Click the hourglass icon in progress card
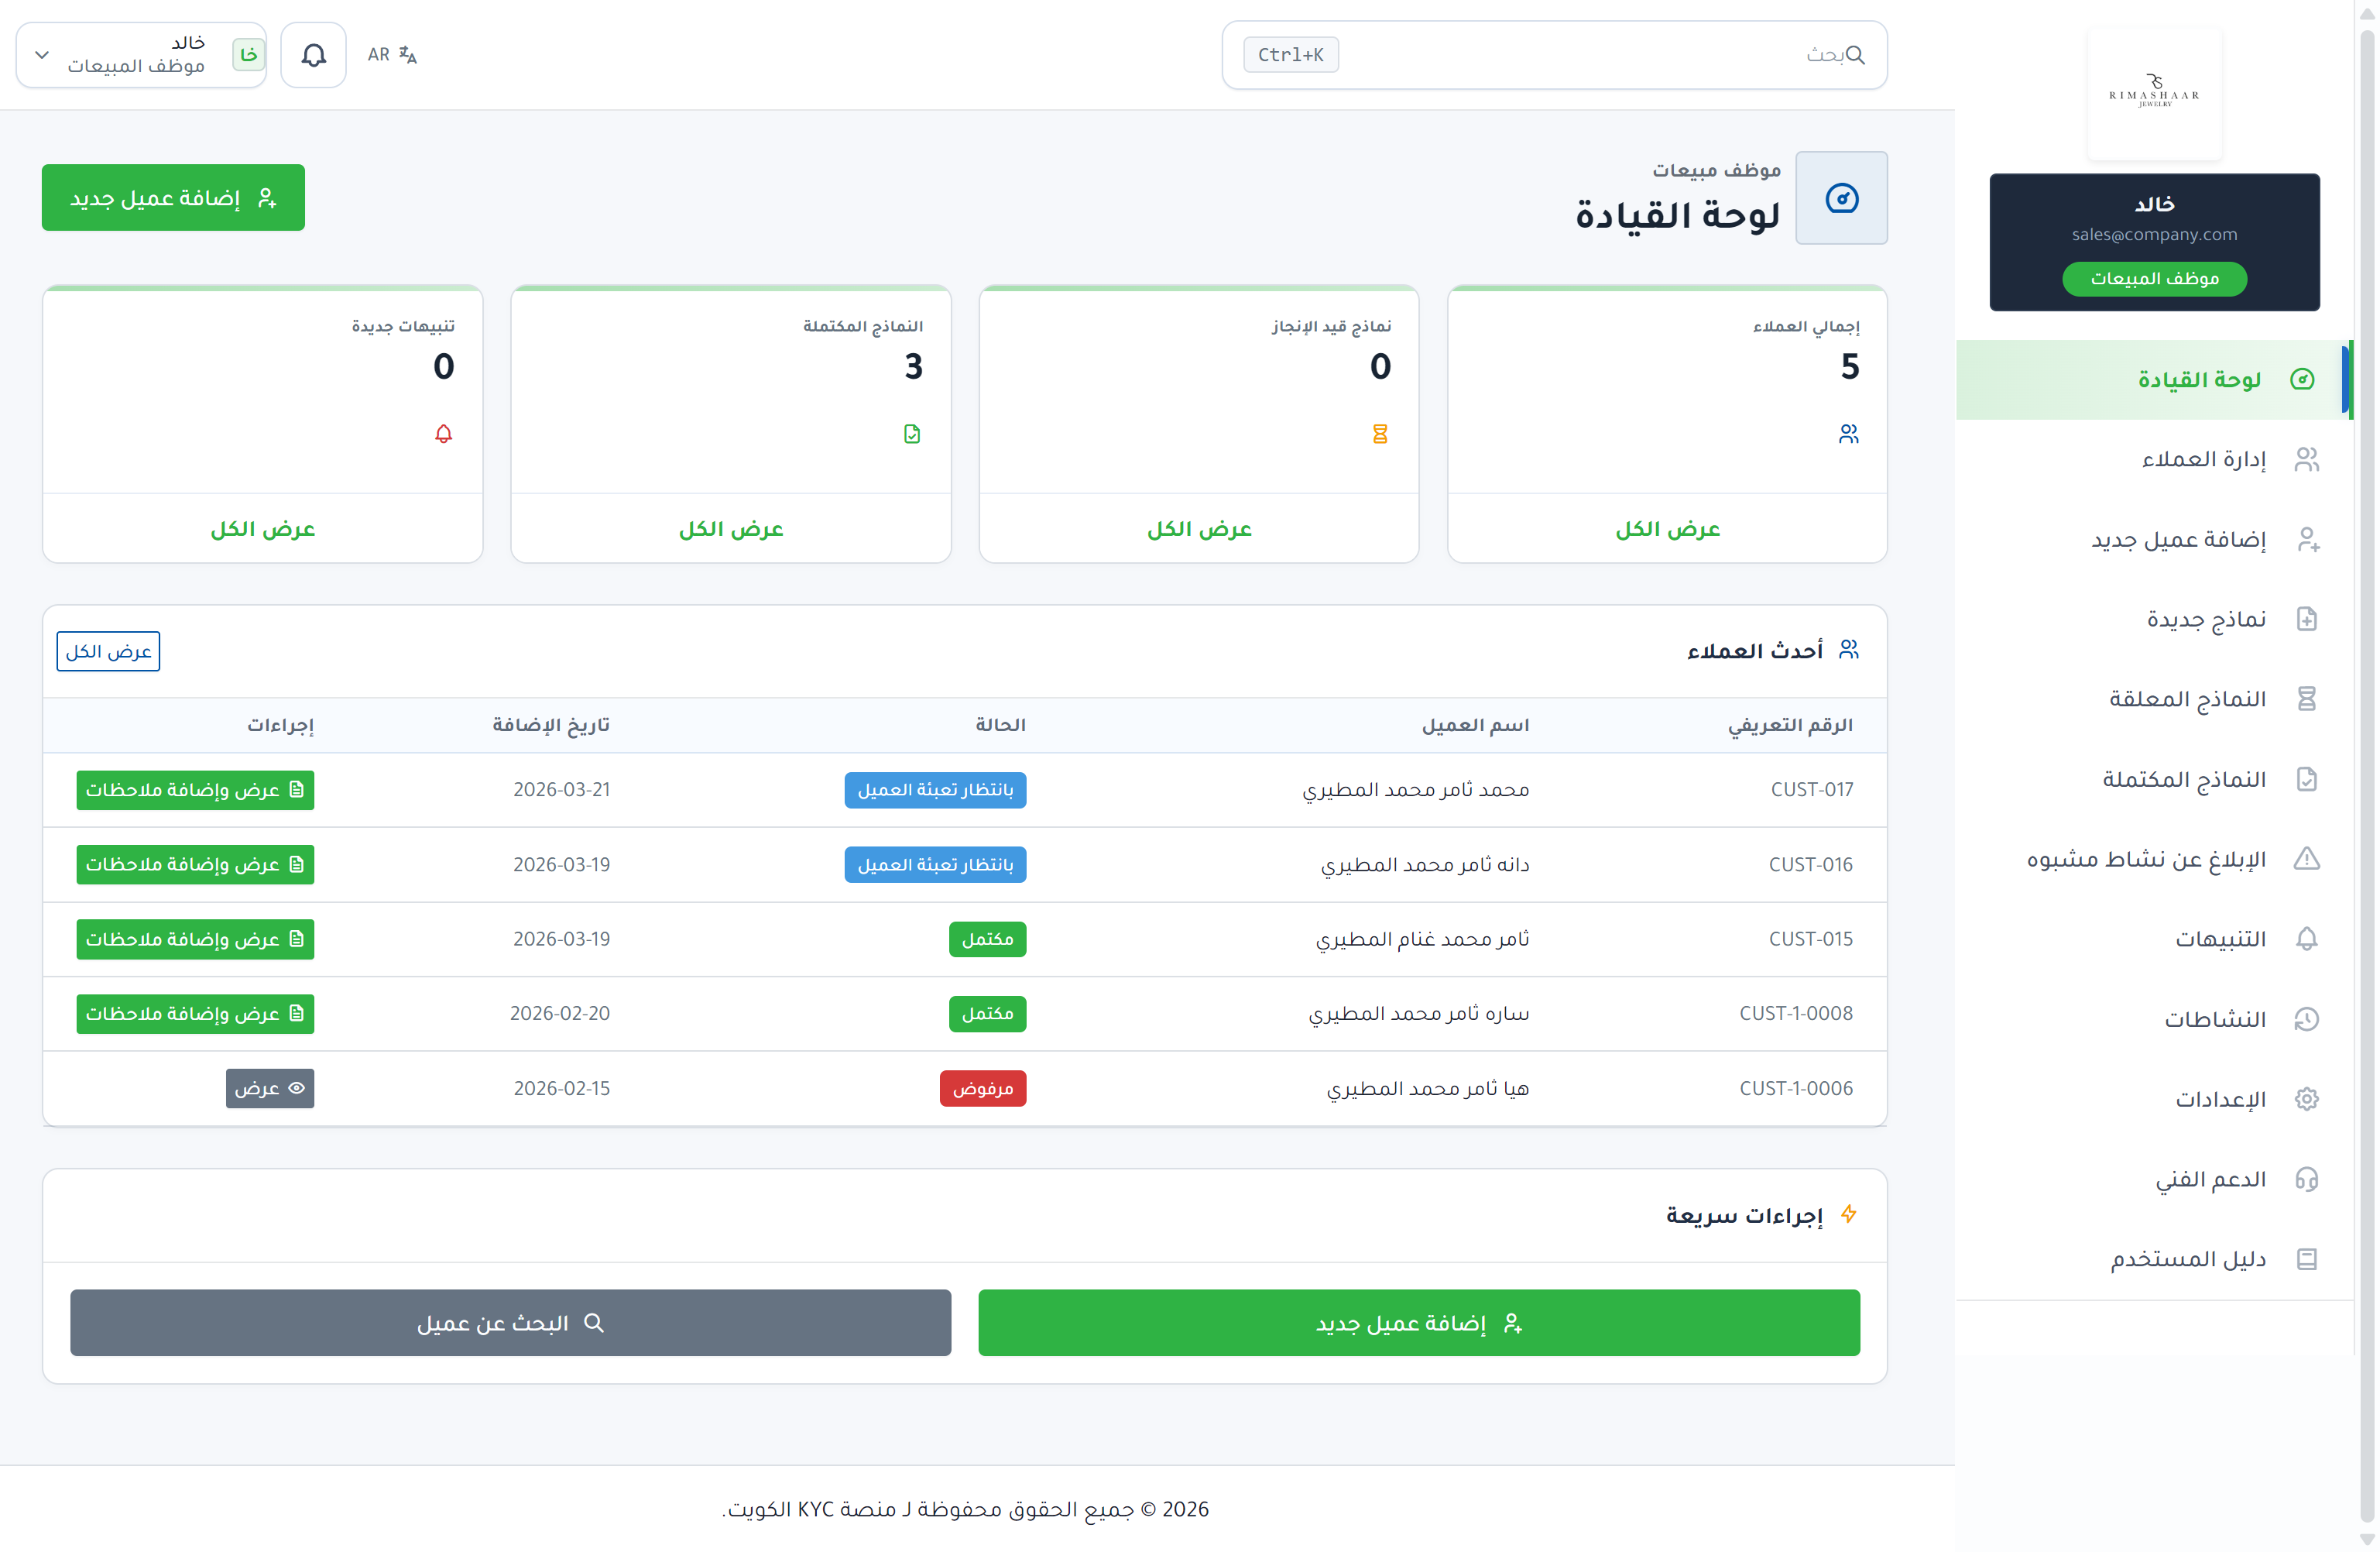This screenshot has height=1552, width=2380. click(x=1380, y=434)
